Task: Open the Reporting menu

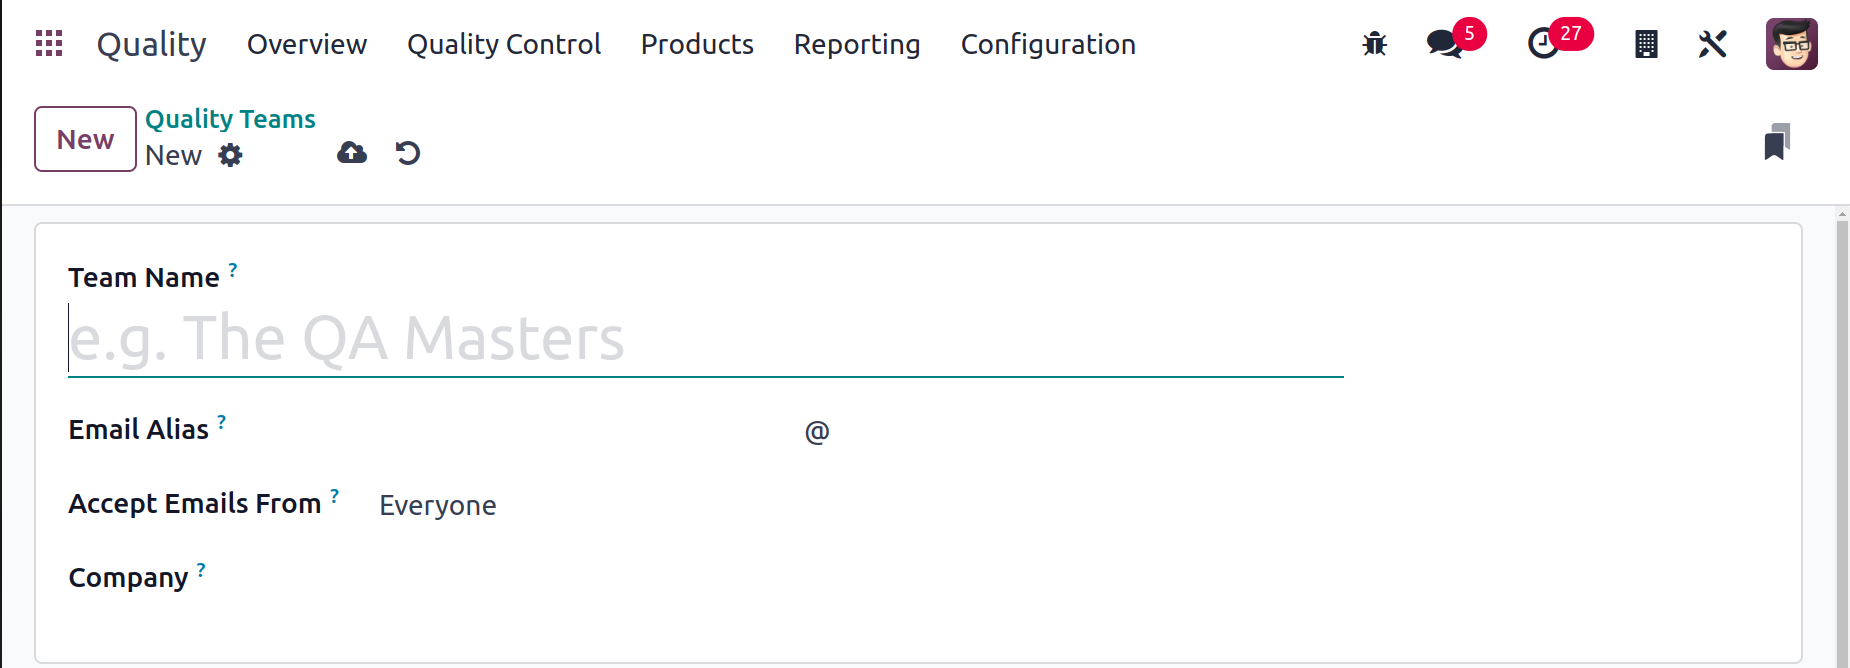Action: click(857, 44)
